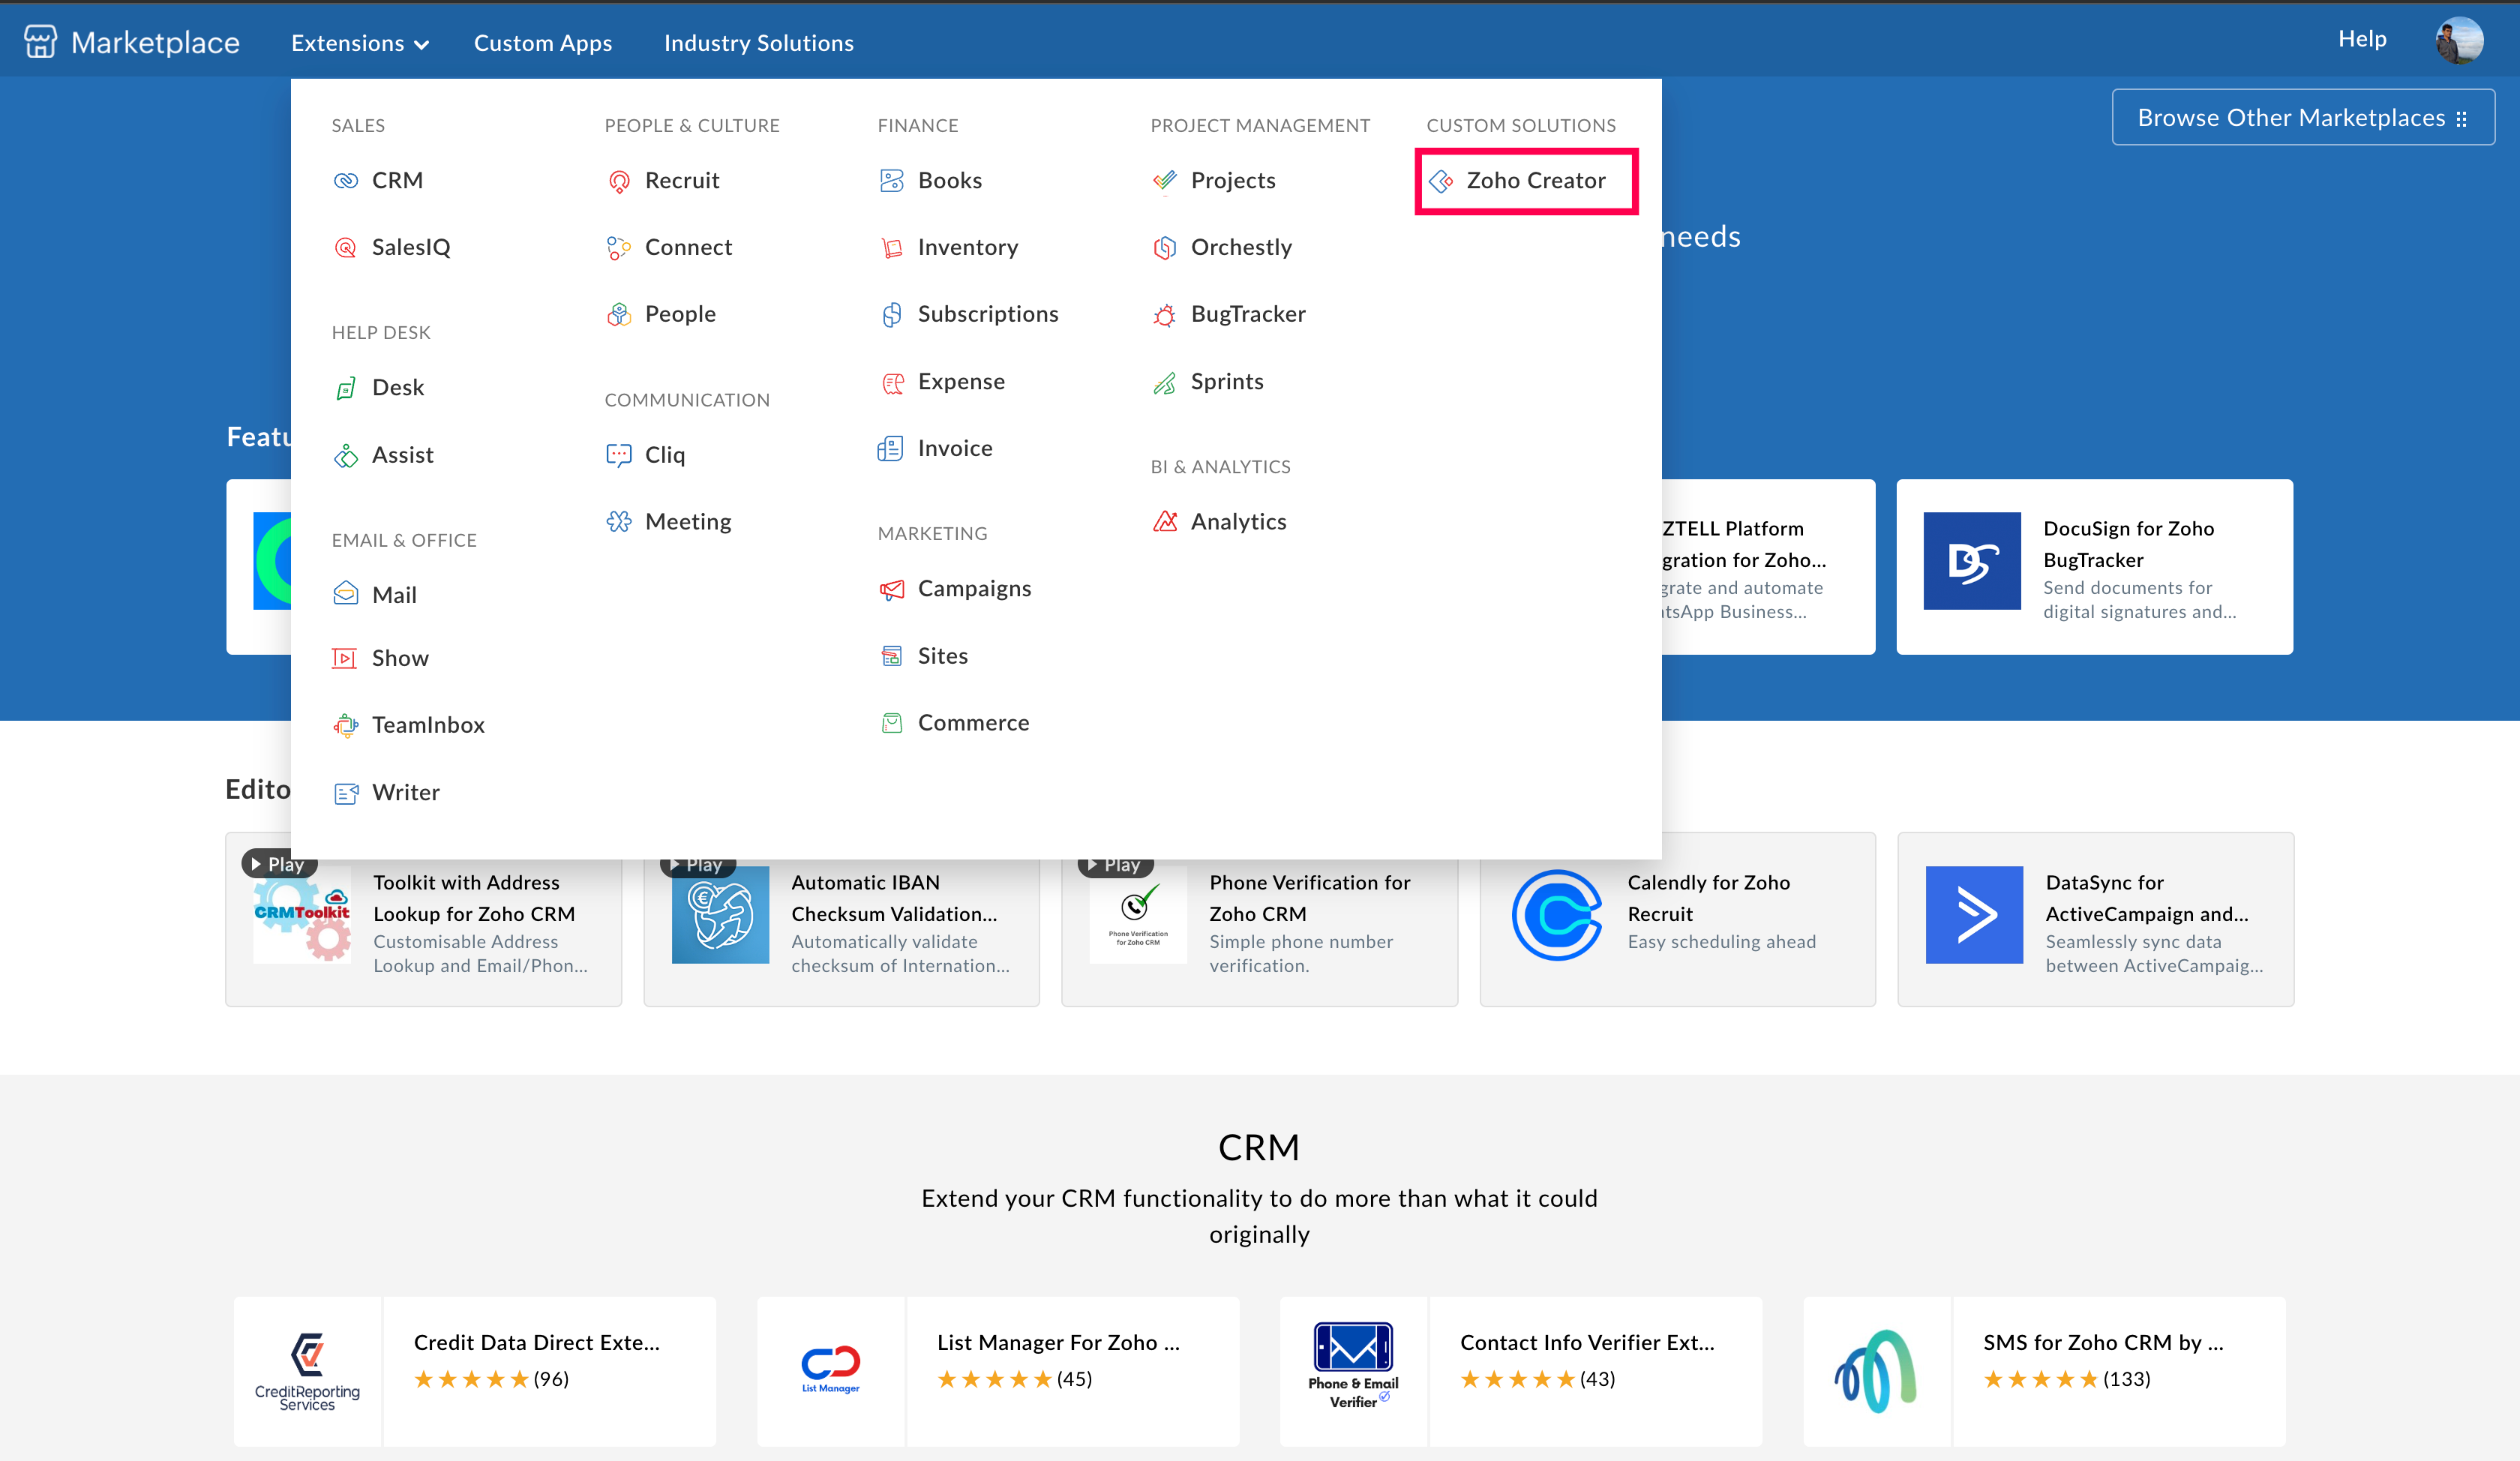Click the Help link

pyautogui.click(x=2361, y=39)
